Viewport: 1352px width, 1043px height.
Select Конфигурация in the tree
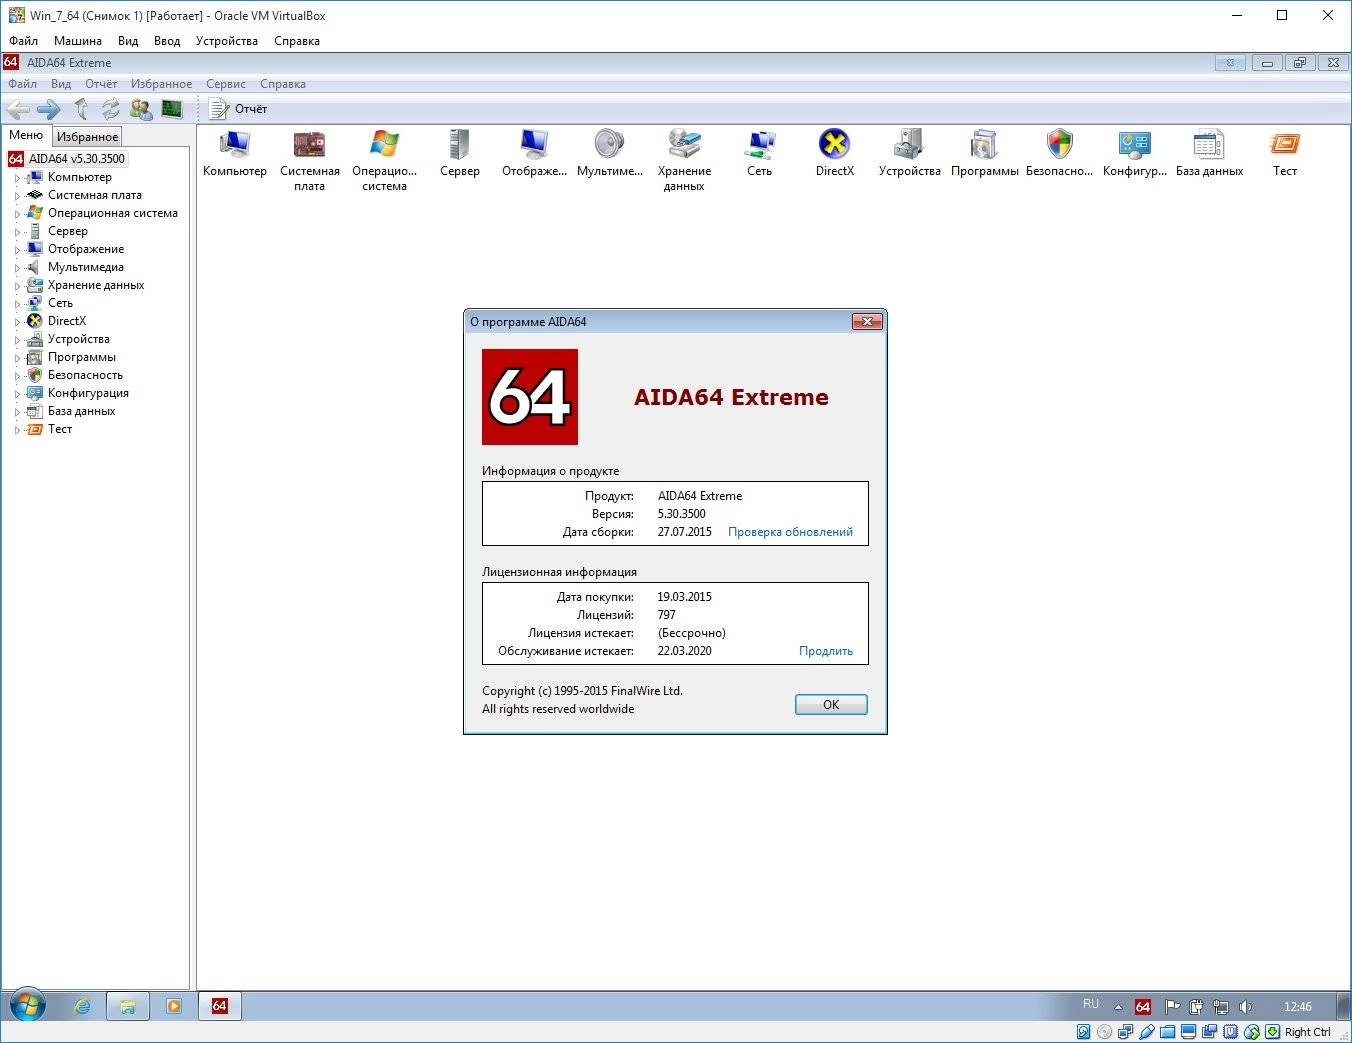tap(88, 393)
